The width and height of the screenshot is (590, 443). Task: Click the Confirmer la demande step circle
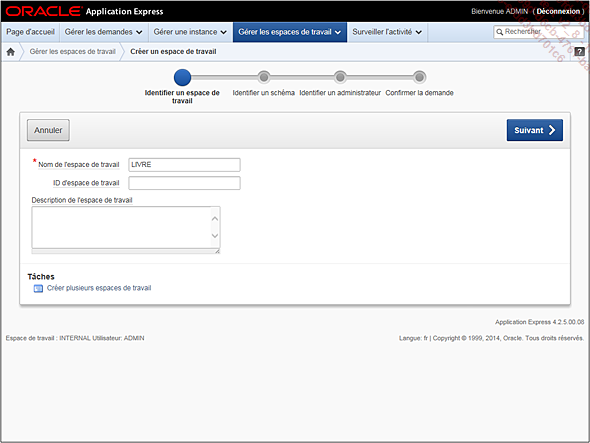[x=419, y=77]
